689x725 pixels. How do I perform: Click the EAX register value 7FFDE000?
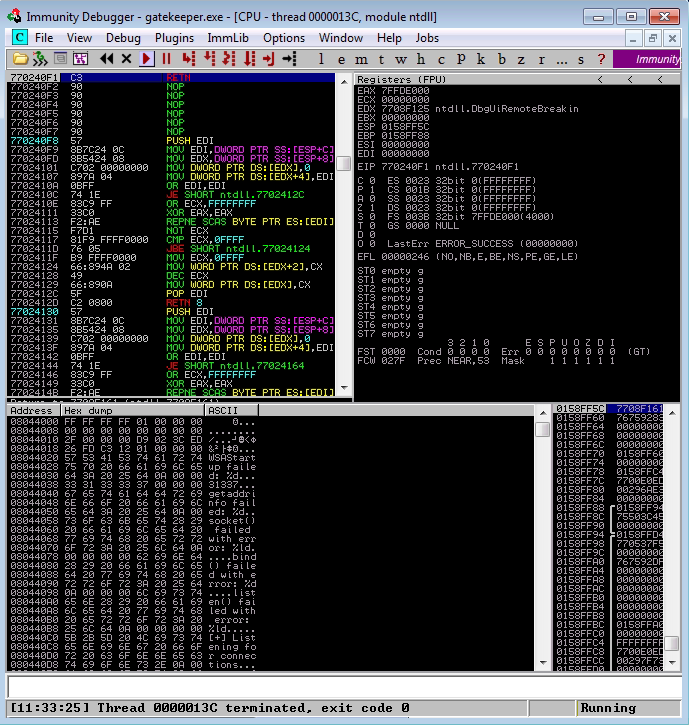[x=405, y=91]
